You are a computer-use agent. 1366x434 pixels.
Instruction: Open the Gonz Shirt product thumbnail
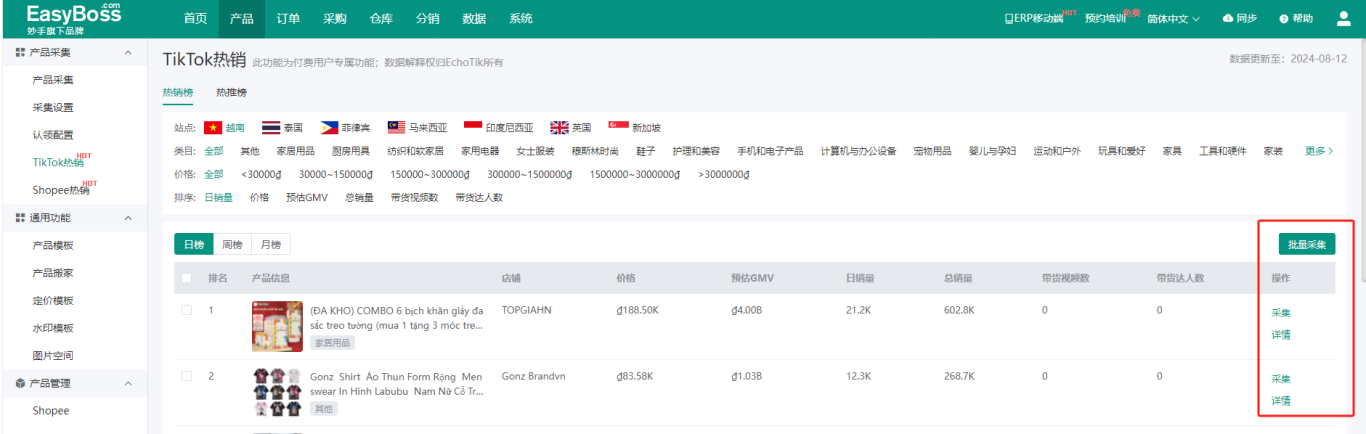click(277, 392)
